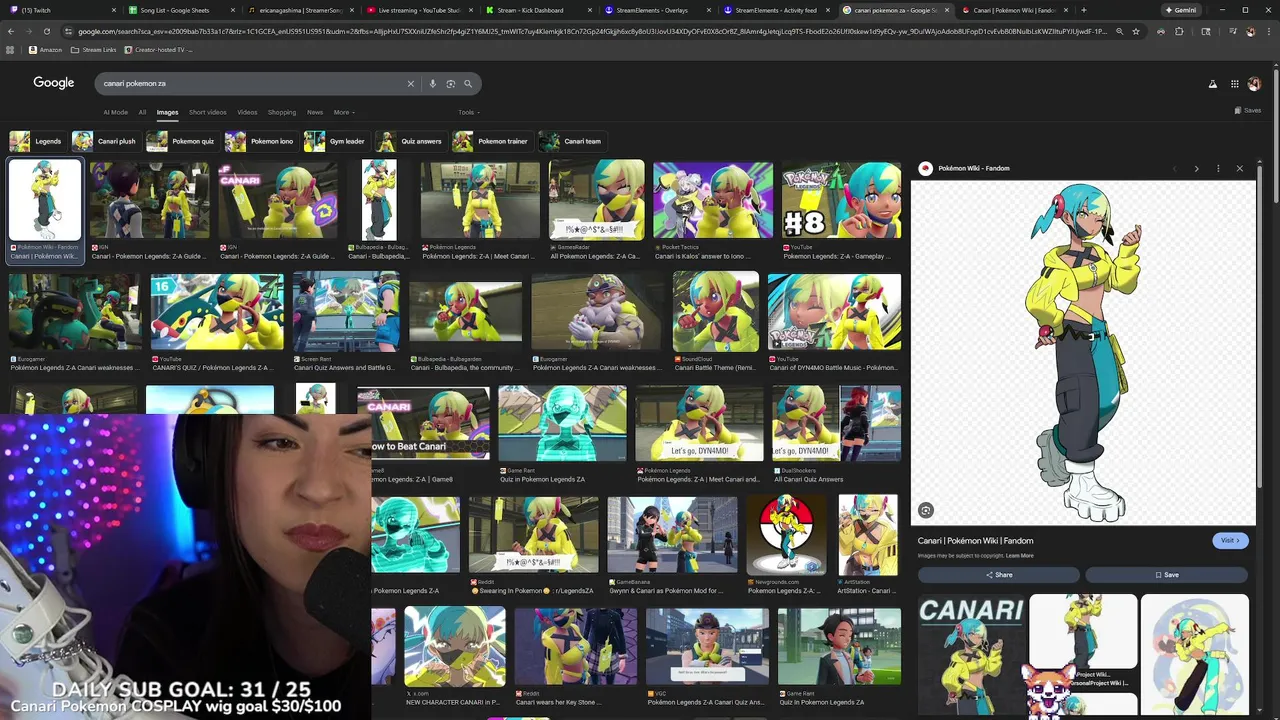Open Canari Battle Theme SoundCloud thumbnail
The width and height of the screenshot is (1280, 720).
tap(716, 313)
